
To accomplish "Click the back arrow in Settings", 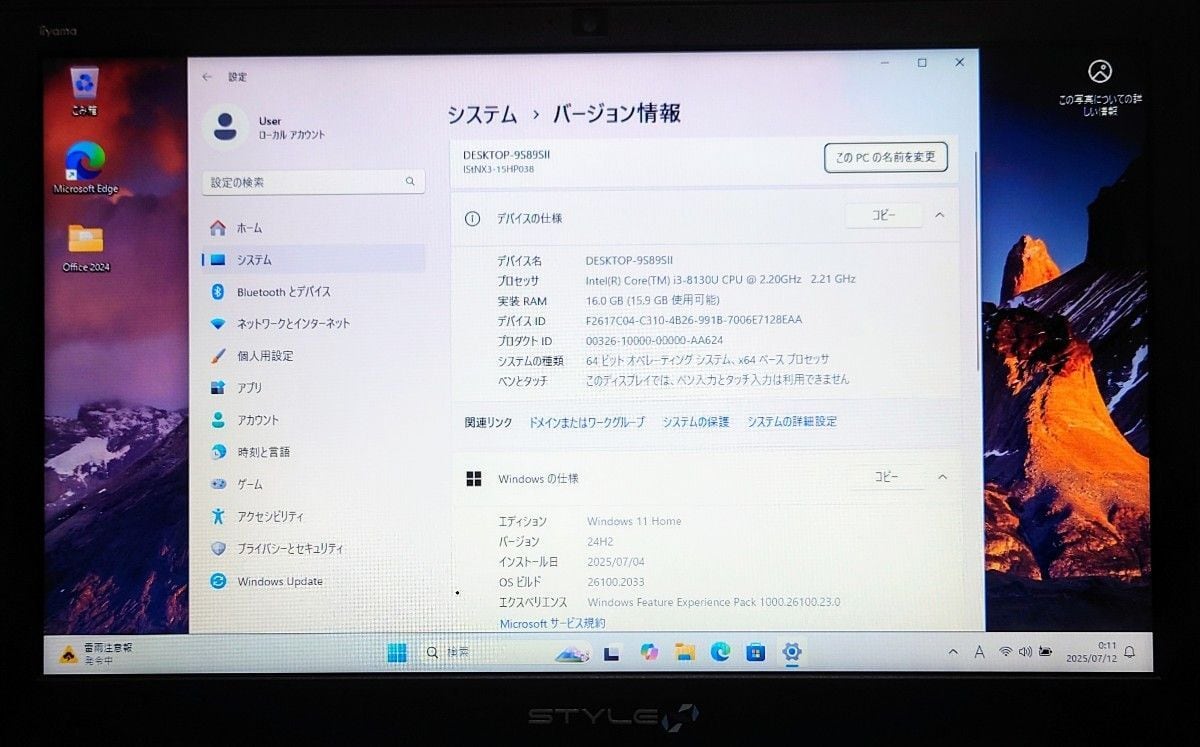I will 207,77.
